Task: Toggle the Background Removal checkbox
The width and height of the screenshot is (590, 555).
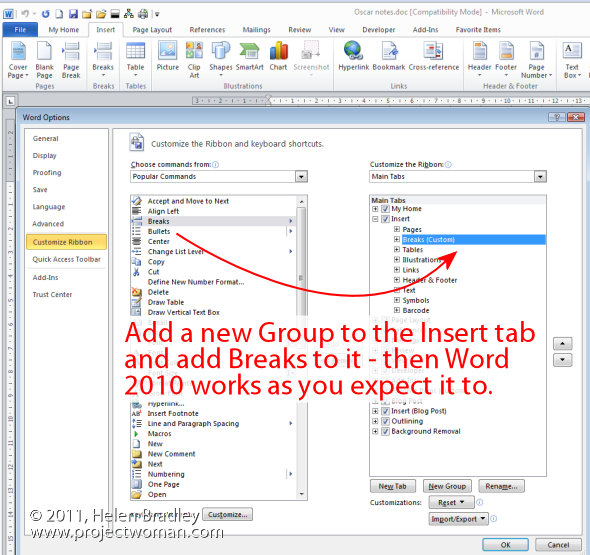Action: click(x=385, y=431)
